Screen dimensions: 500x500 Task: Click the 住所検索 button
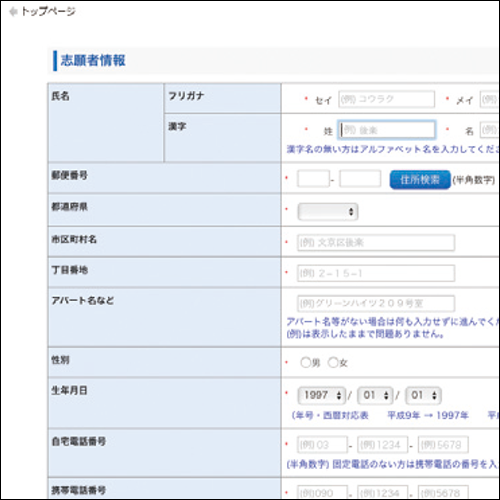tap(420, 180)
